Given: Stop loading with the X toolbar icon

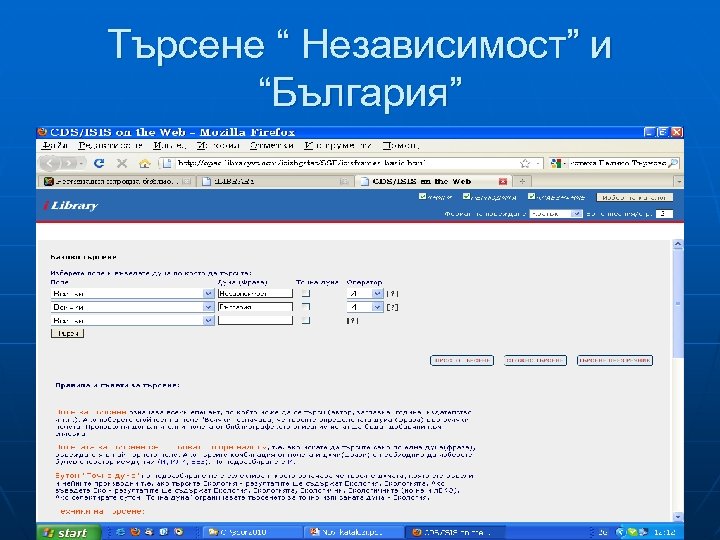Looking at the screenshot, I should pyautogui.click(x=122, y=163).
